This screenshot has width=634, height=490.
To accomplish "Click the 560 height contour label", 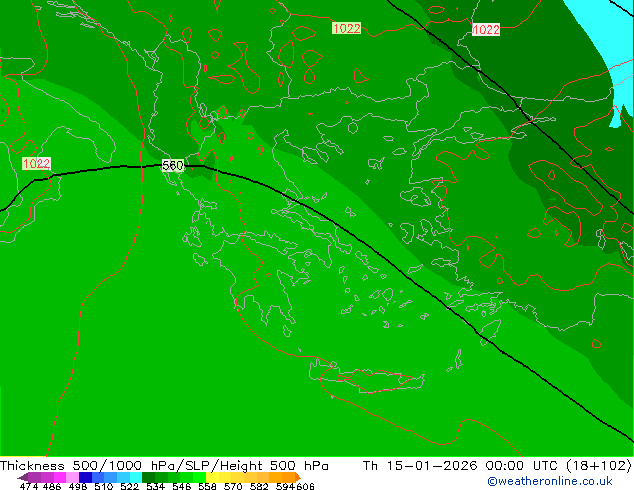I will click(173, 165).
